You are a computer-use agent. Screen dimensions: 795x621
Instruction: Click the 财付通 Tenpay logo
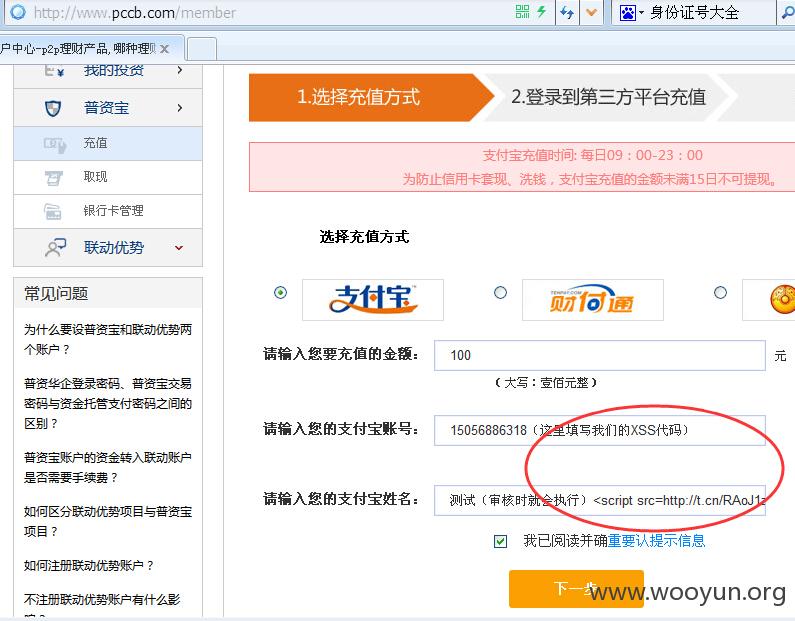(593, 300)
